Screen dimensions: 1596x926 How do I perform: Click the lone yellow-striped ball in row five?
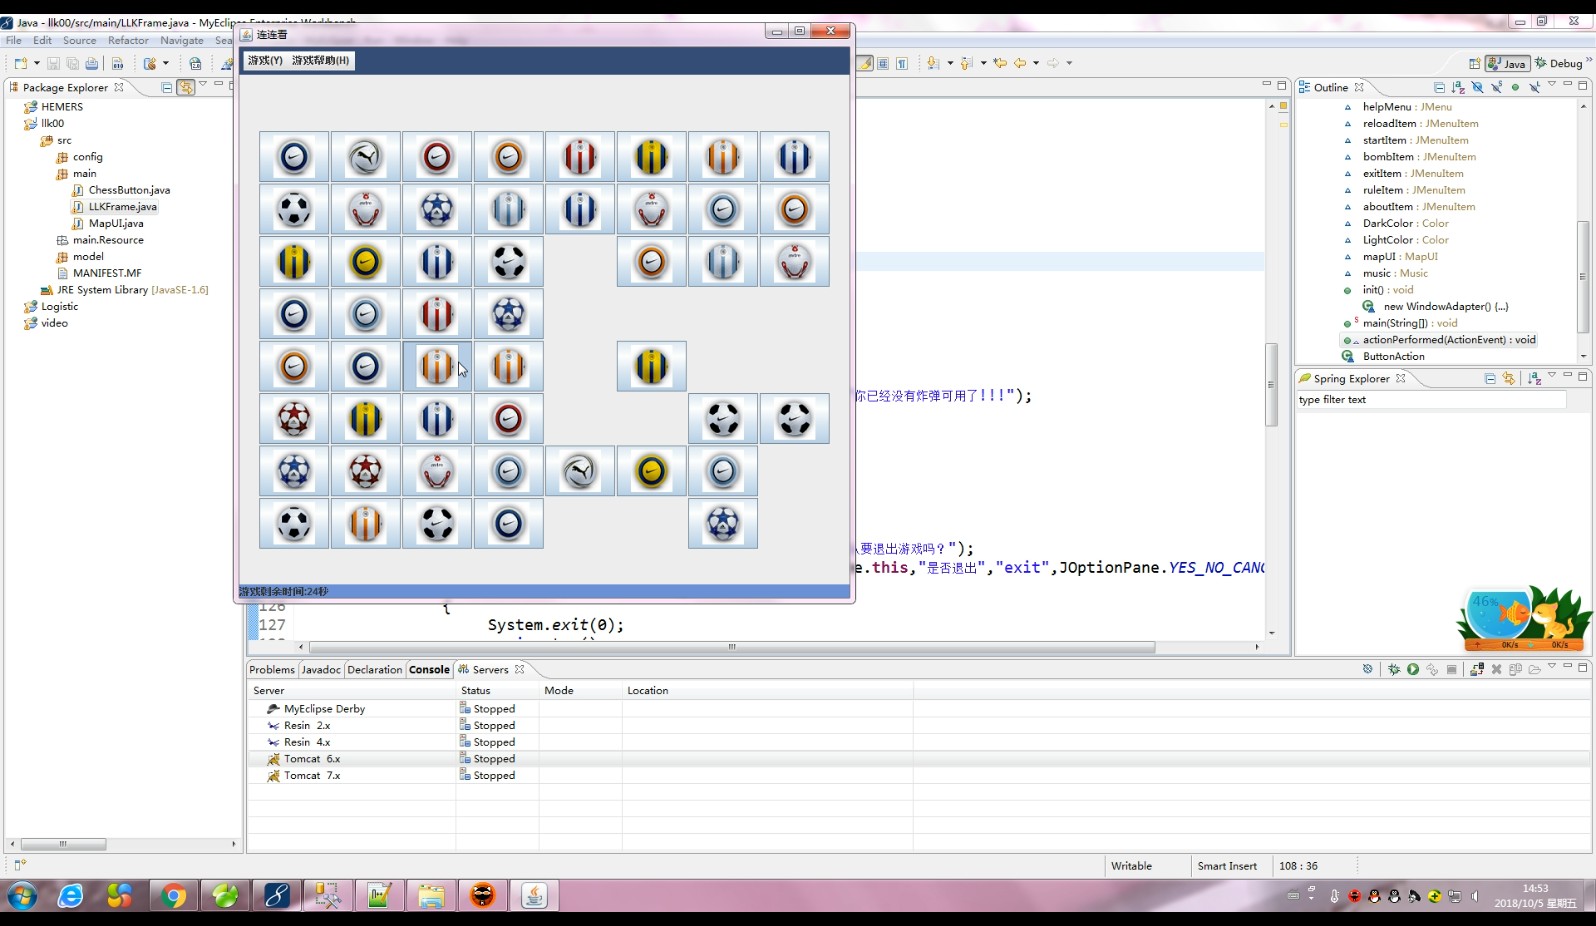tap(651, 366)
